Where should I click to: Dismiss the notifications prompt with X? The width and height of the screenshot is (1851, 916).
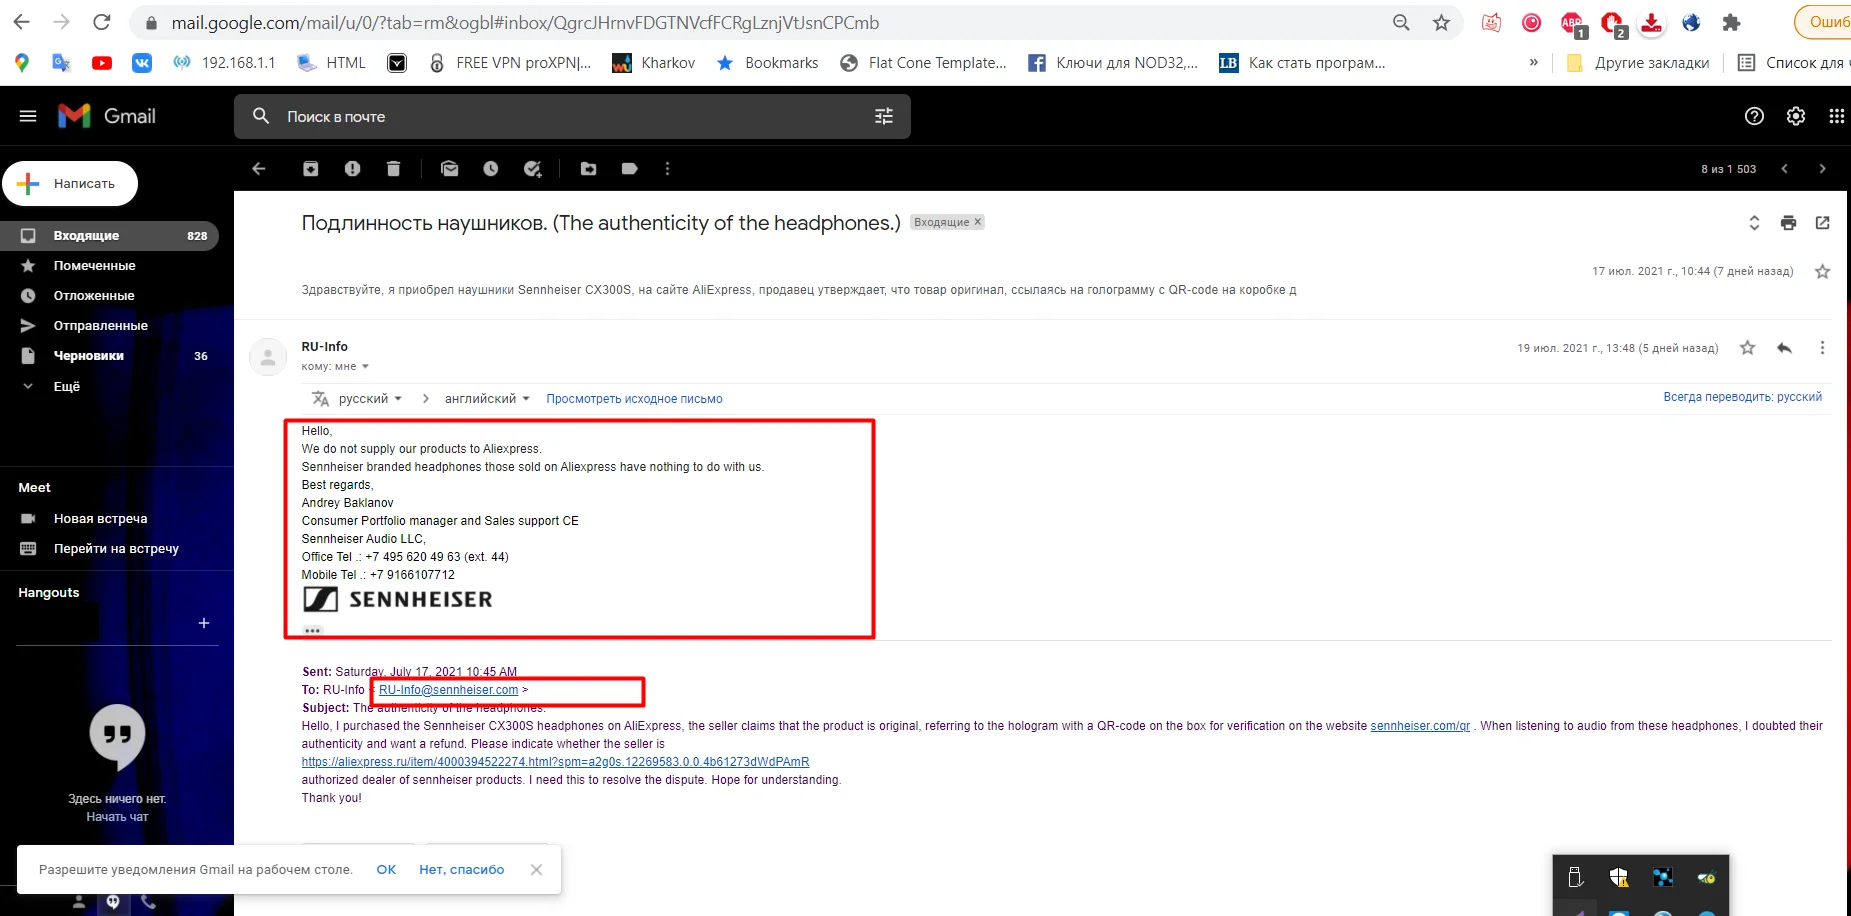[x=537, y=870]
